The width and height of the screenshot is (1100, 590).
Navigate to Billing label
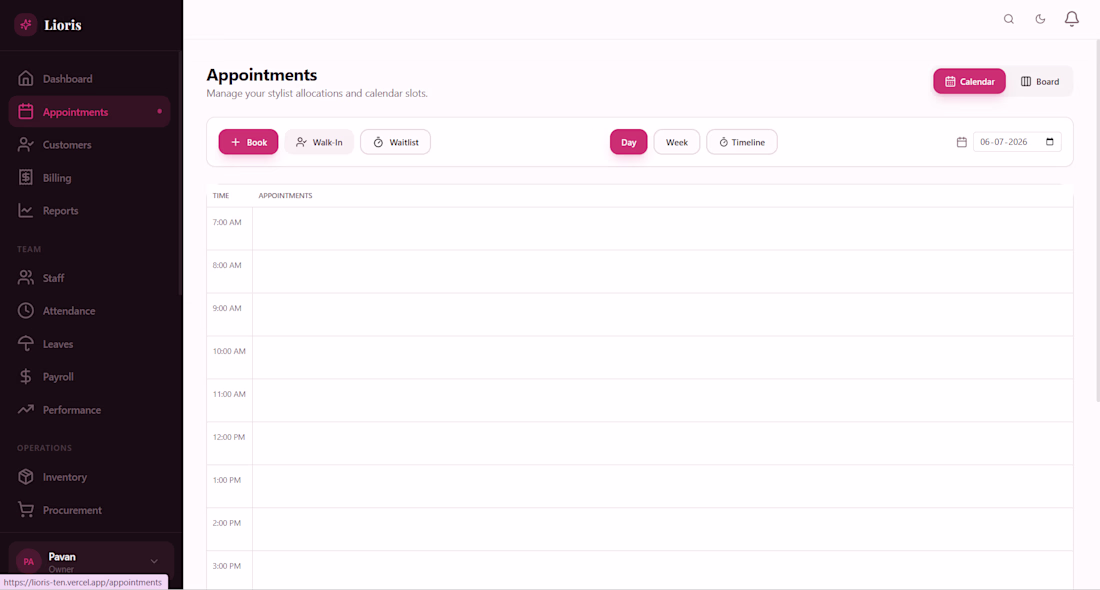[x=57, y=177]
